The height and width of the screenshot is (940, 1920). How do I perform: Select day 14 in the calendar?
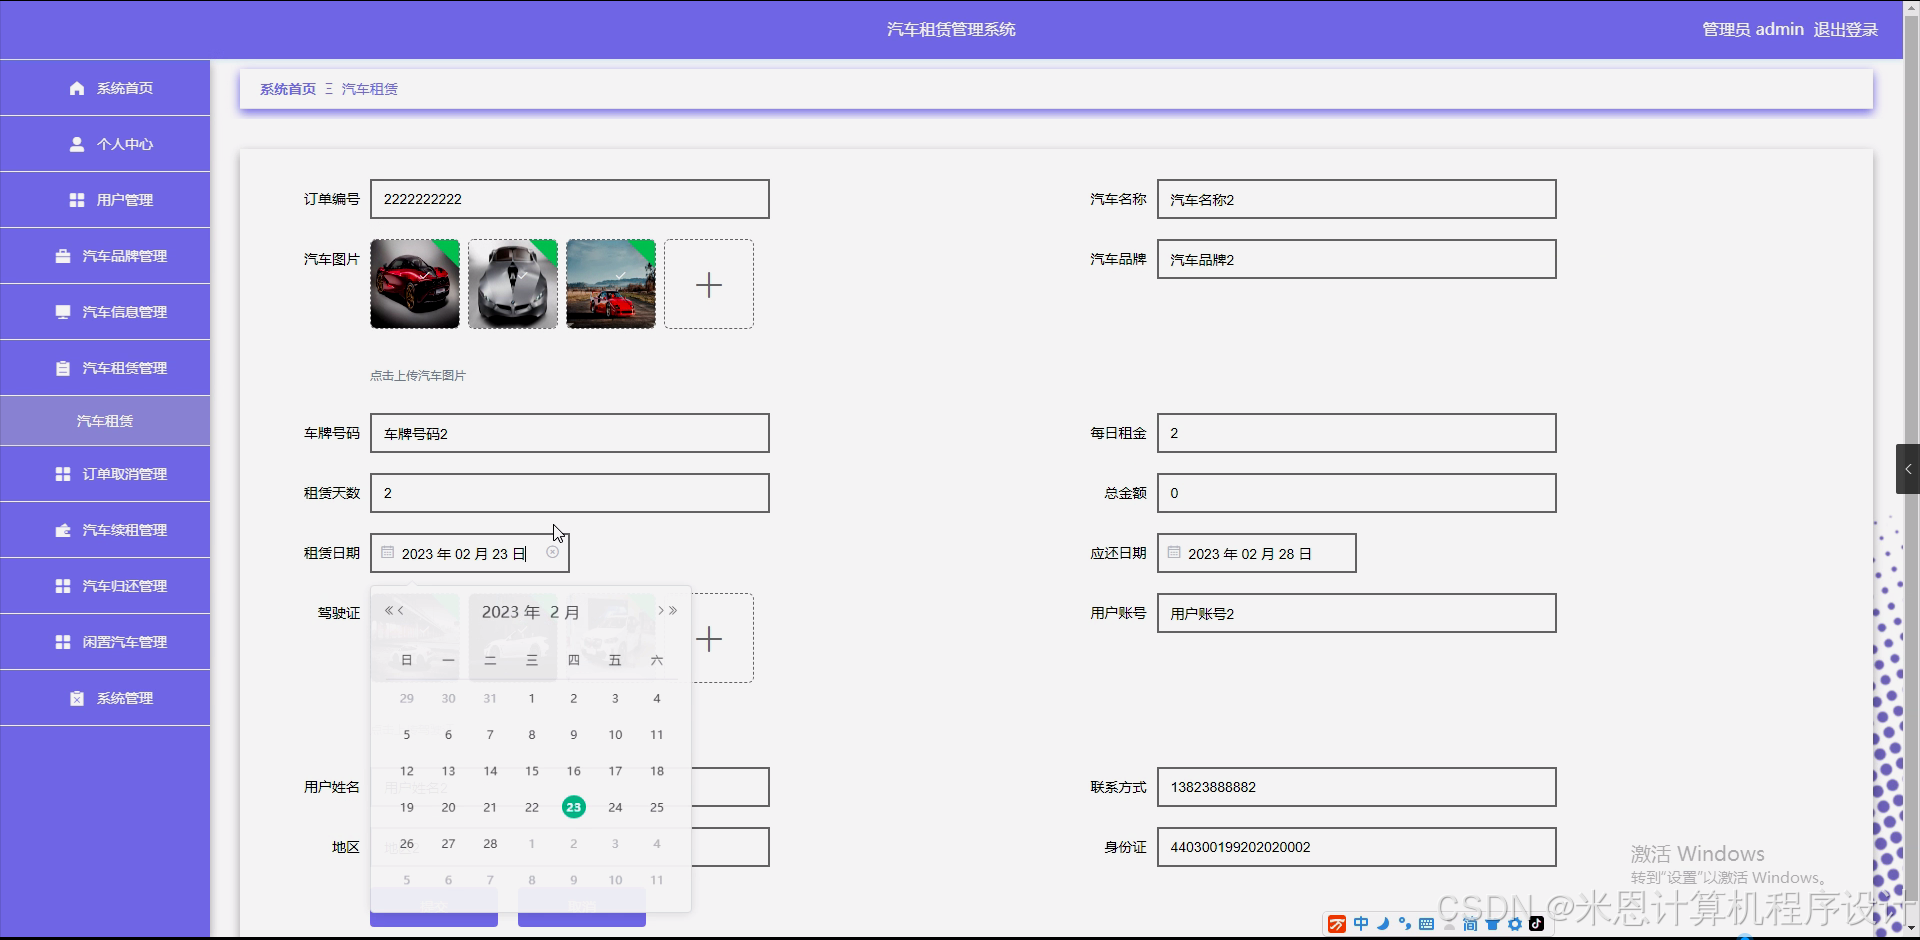click(x=490, y=771)
